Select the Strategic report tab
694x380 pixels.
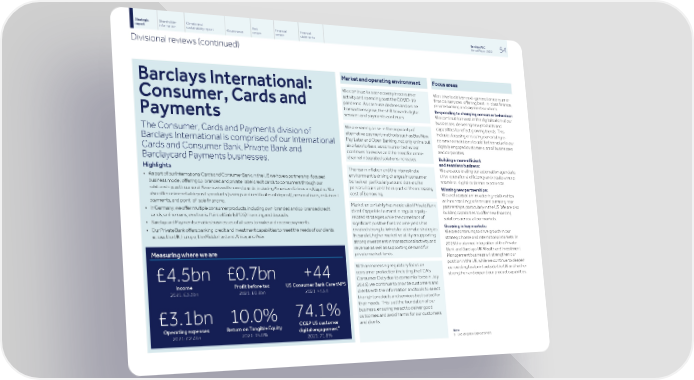click(x=142, y=21)
